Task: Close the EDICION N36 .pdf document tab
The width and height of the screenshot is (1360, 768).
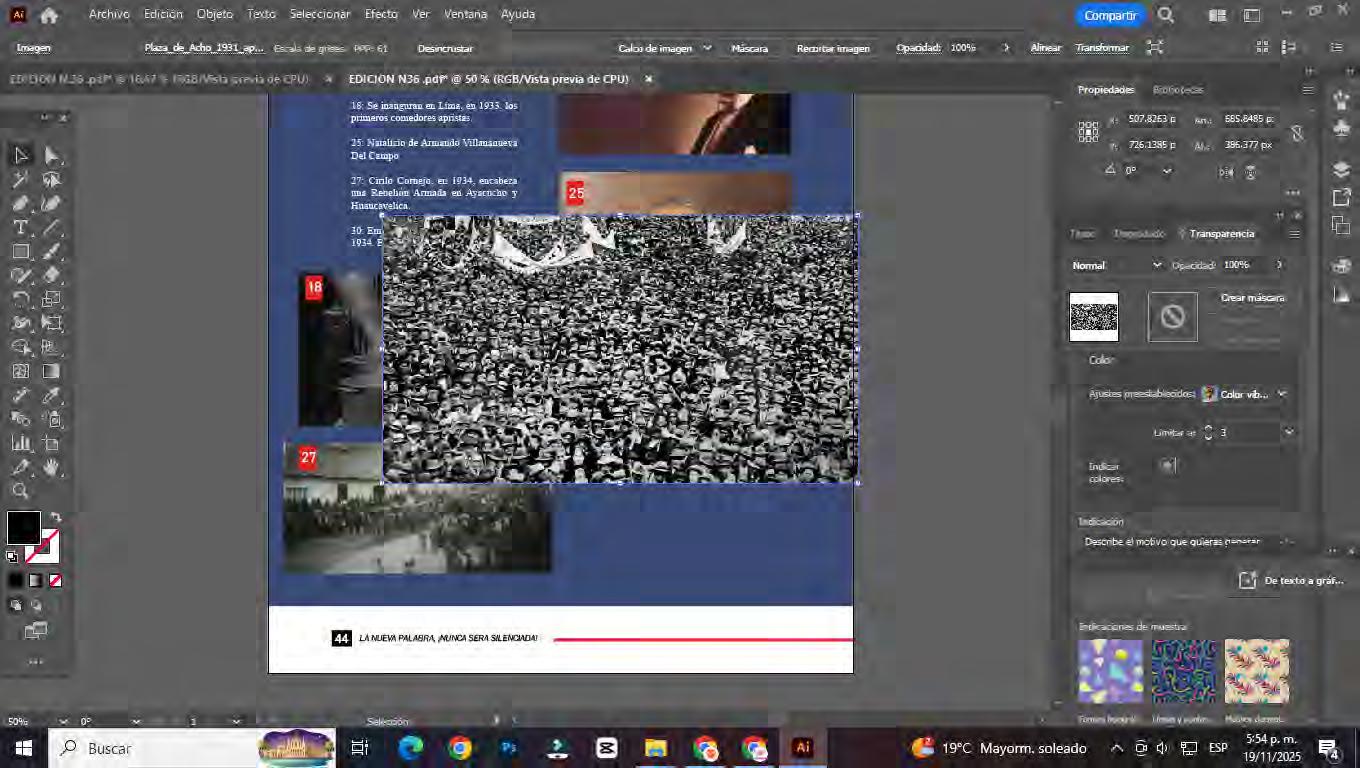Action: point(648,79)
